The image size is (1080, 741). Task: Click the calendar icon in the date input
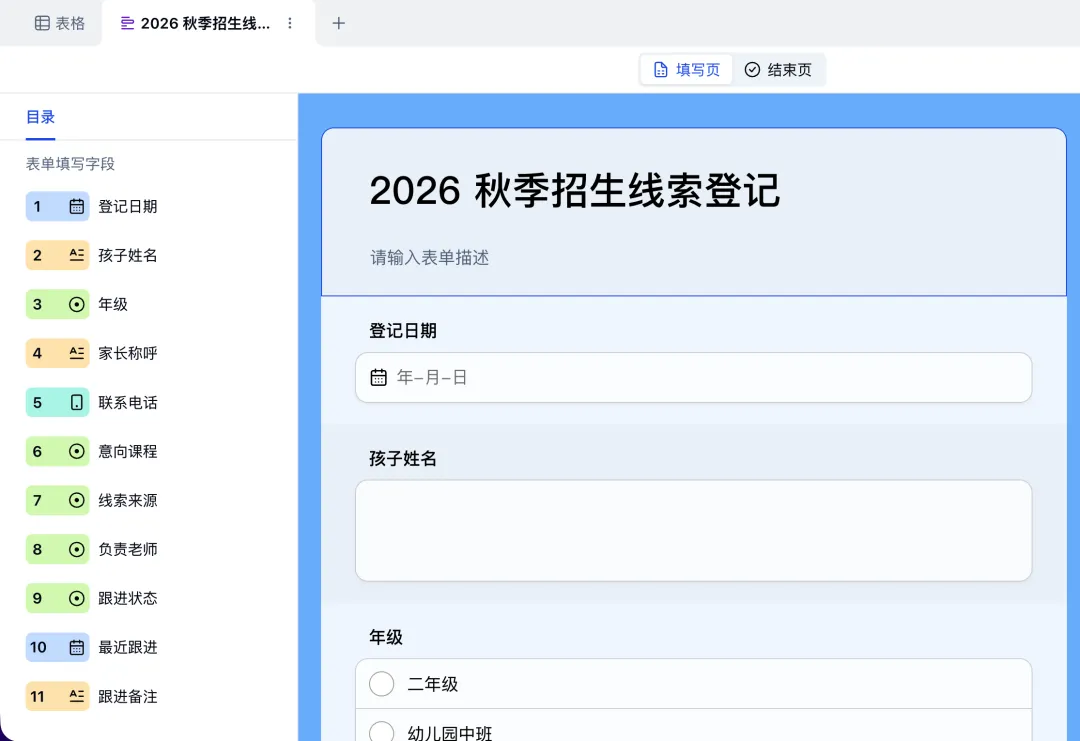pos(379,377)
